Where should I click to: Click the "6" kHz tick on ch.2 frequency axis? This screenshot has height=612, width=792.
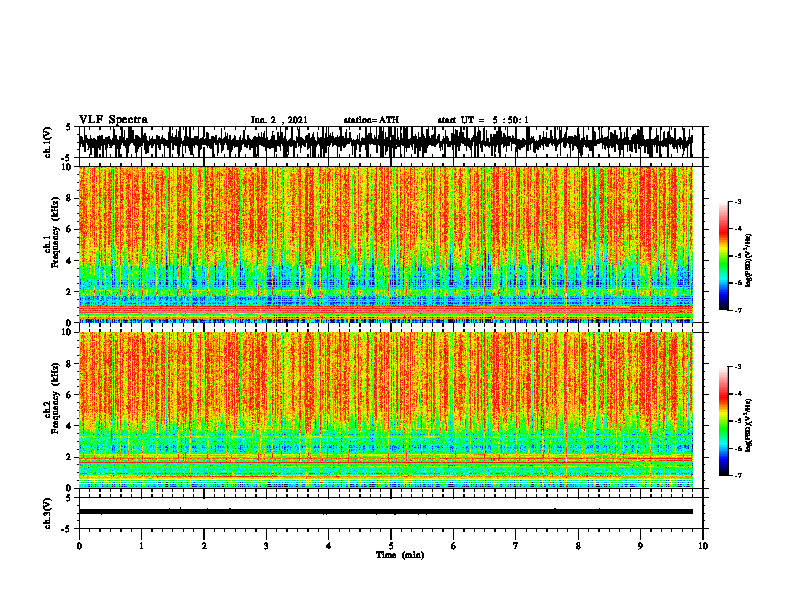(69, 395)
